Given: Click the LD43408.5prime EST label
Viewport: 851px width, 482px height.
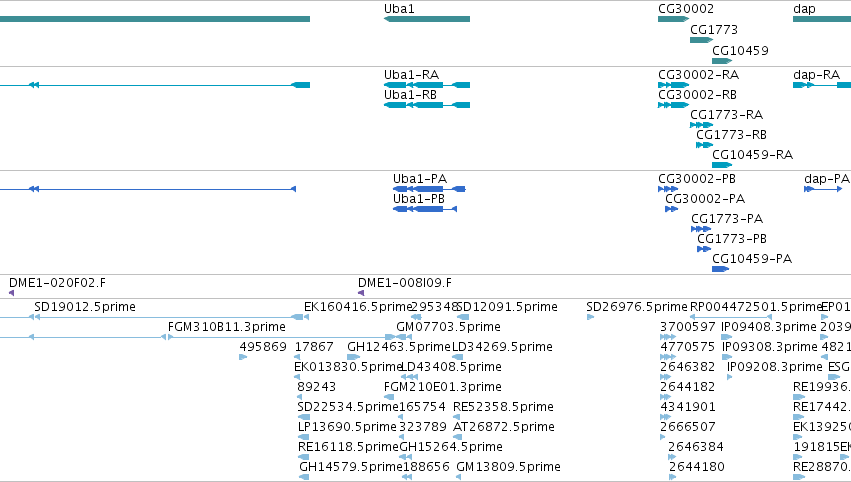Looking at the screenshot, I should pos(451,367).
